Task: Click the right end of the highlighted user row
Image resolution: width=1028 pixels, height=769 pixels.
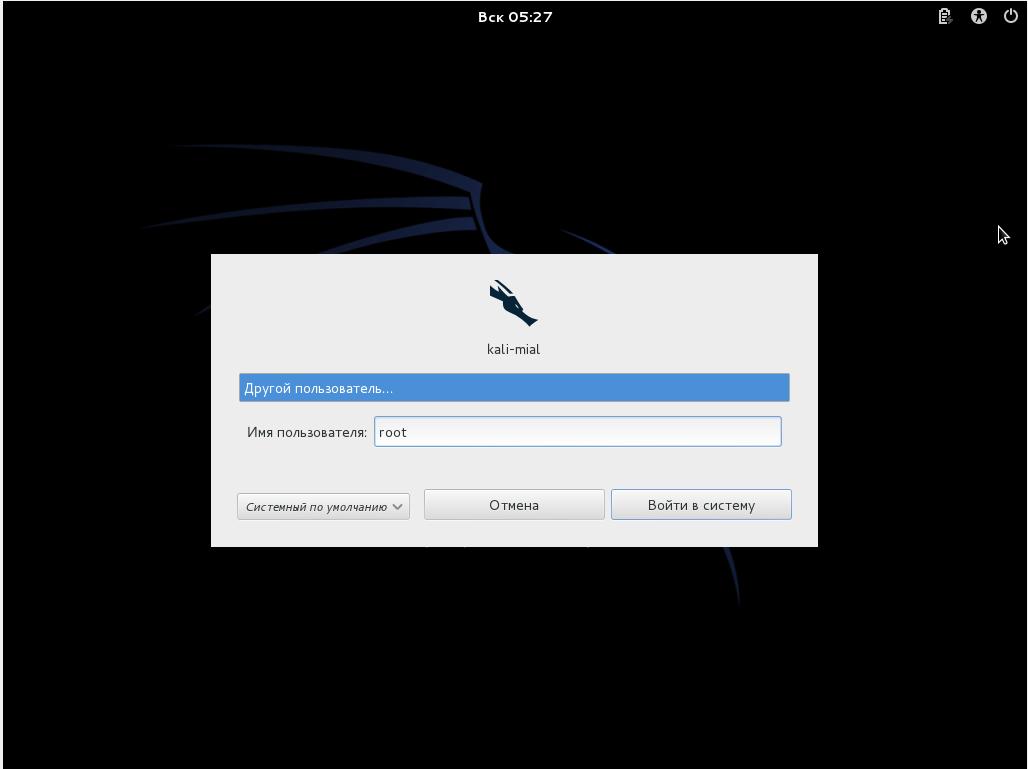Action: [760, 388]
